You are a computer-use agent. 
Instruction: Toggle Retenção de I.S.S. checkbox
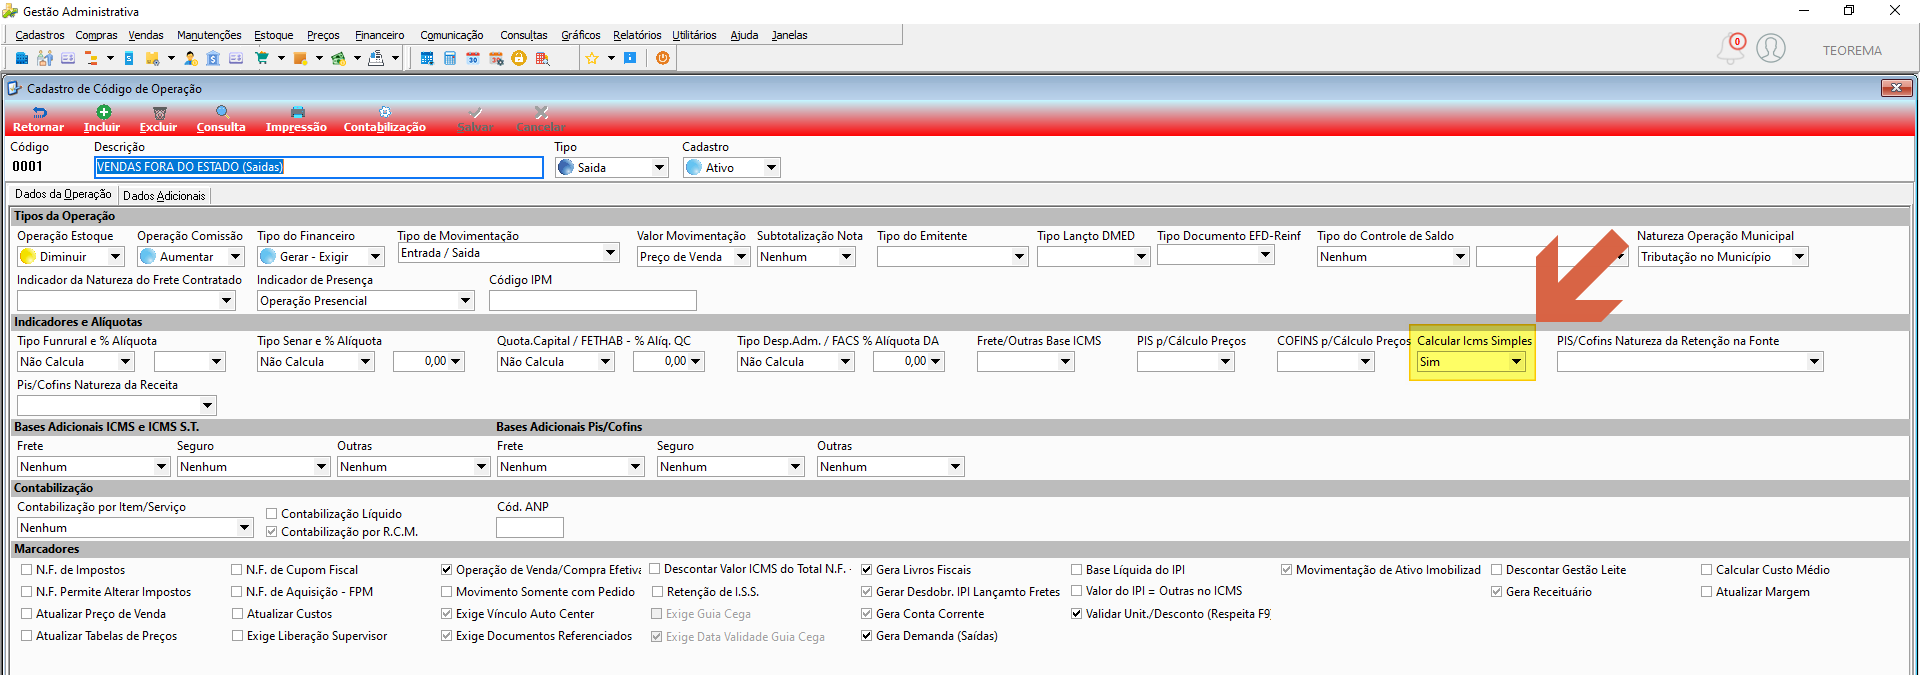tap(657, 592)
